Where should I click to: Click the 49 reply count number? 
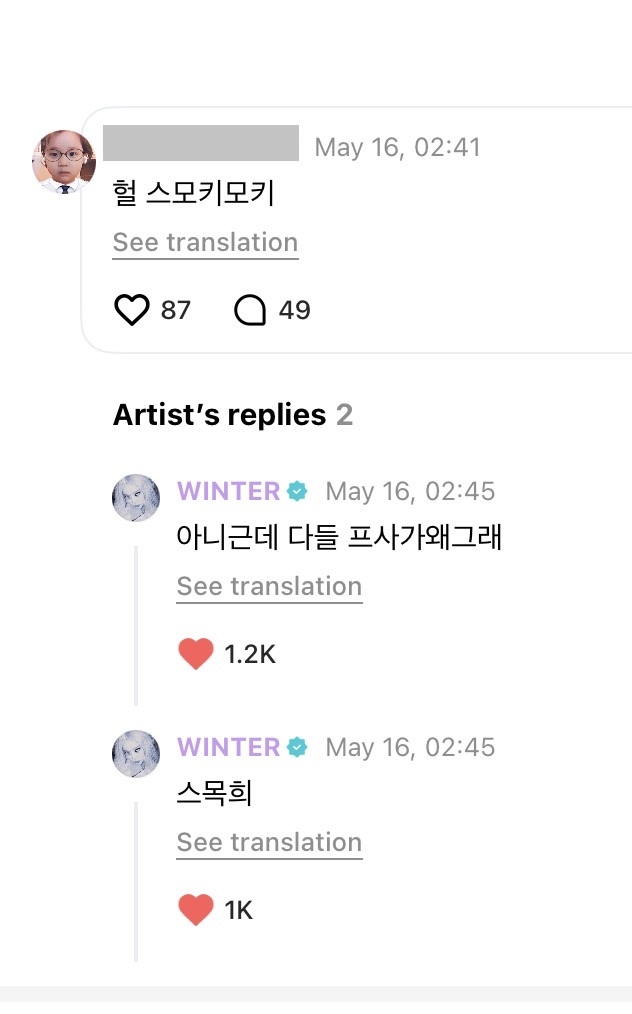tap(294, 310)
